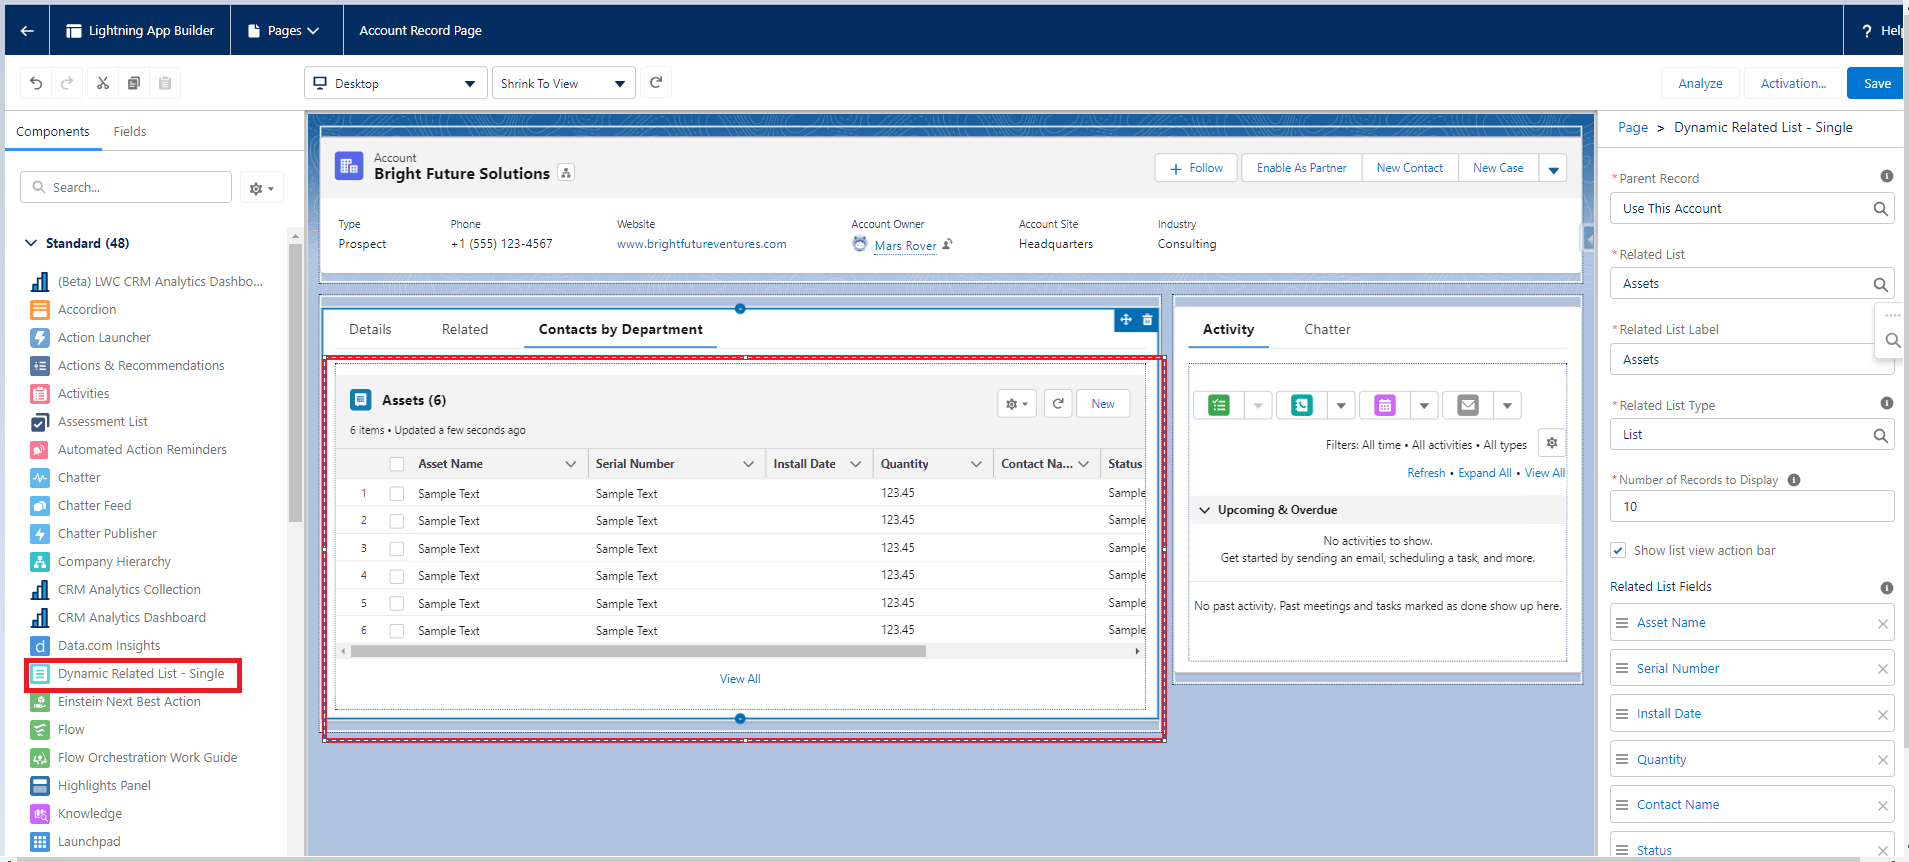Remove Asset Name from related list fields

1883,624
